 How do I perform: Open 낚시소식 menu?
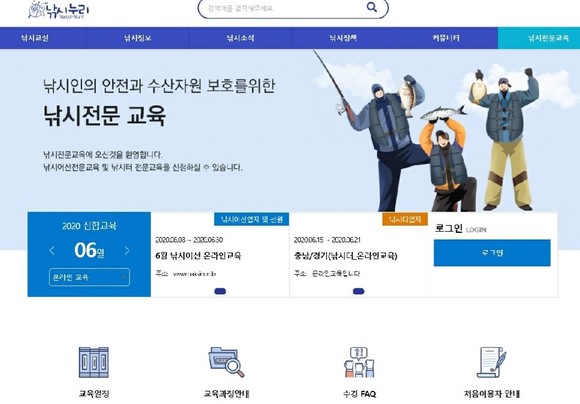point(240,38)
